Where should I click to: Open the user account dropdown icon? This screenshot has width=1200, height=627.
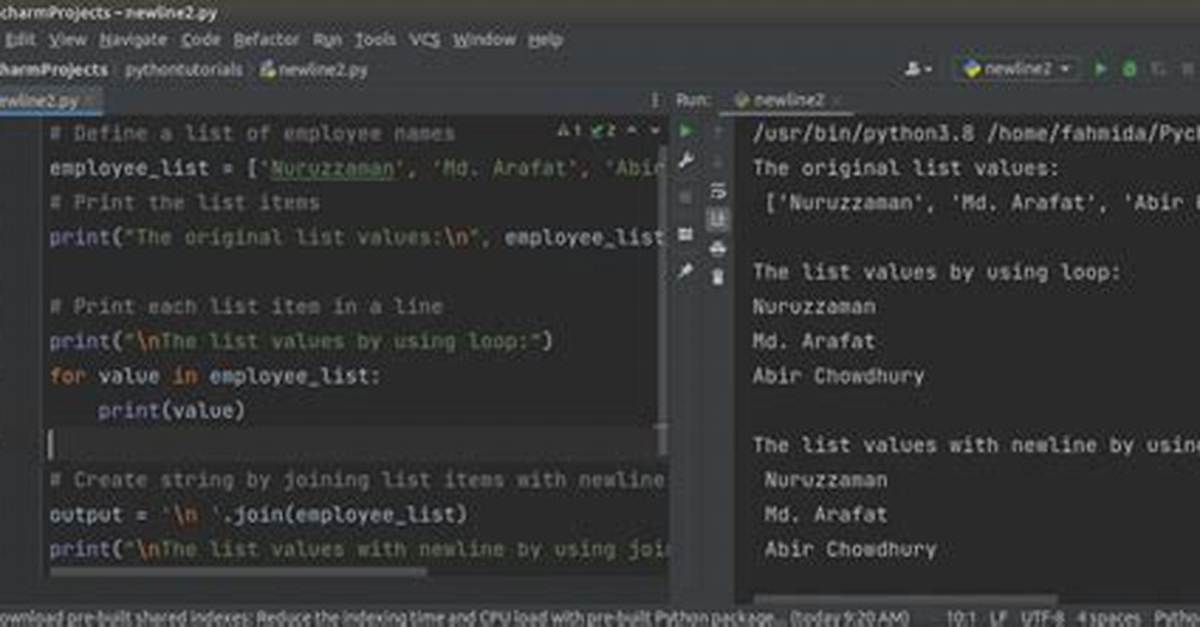click(x=917, y=69)
